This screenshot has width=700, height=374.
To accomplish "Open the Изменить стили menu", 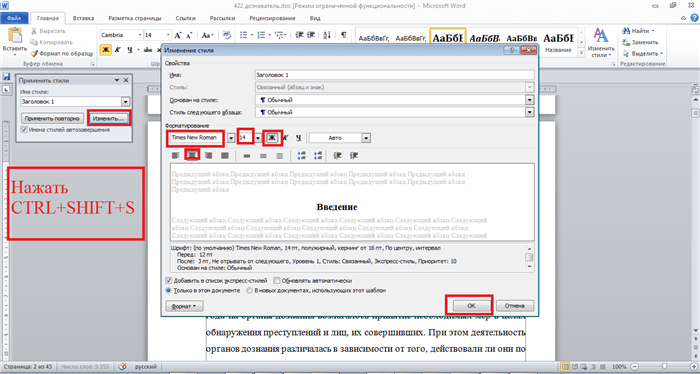I will click(601, 43).
